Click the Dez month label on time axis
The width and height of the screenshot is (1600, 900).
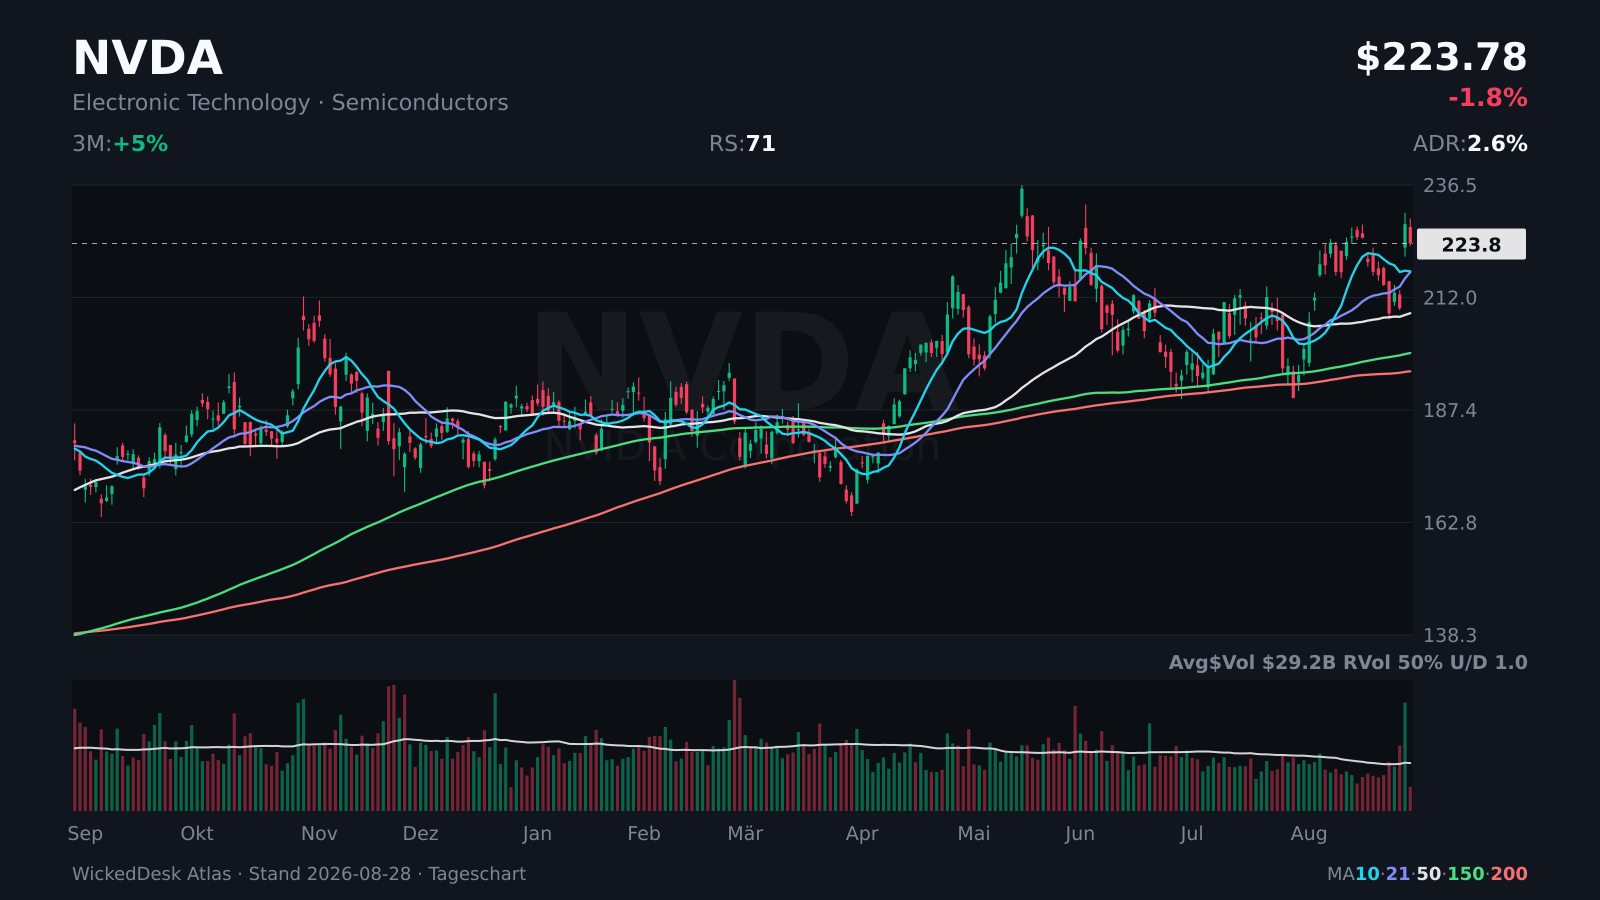click(x=421, y=834)
